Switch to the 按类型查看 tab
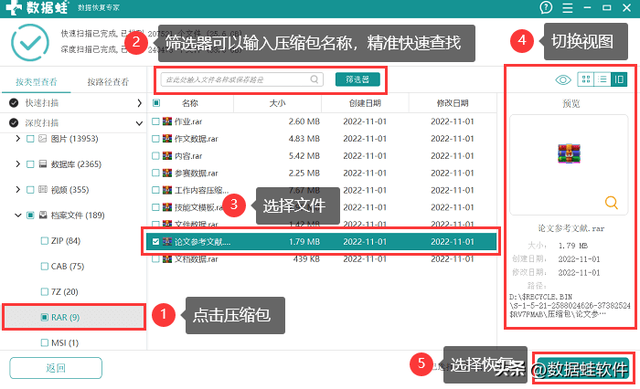Image resolution: width=640 pixels, height=389 pixels. 36,82
